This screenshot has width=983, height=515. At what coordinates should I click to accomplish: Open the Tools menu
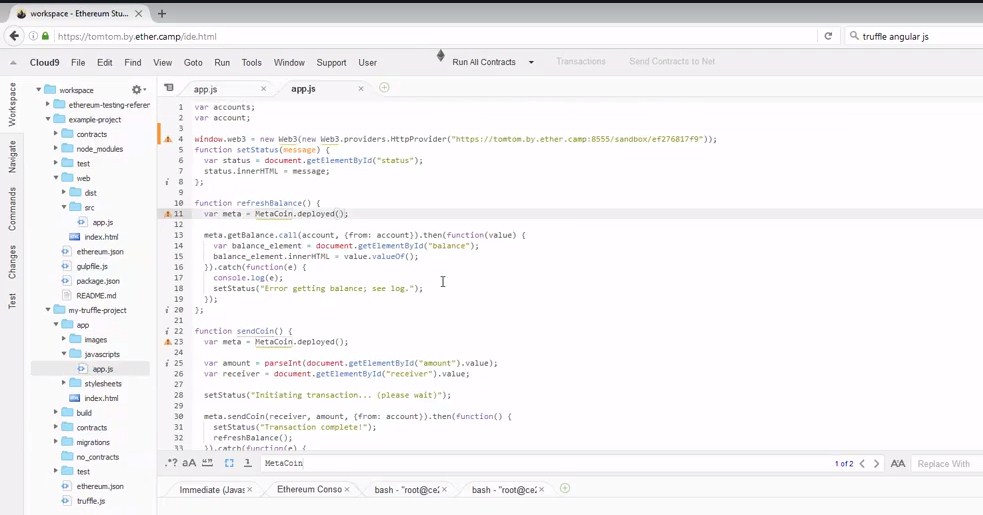click(x=251, y=63)
